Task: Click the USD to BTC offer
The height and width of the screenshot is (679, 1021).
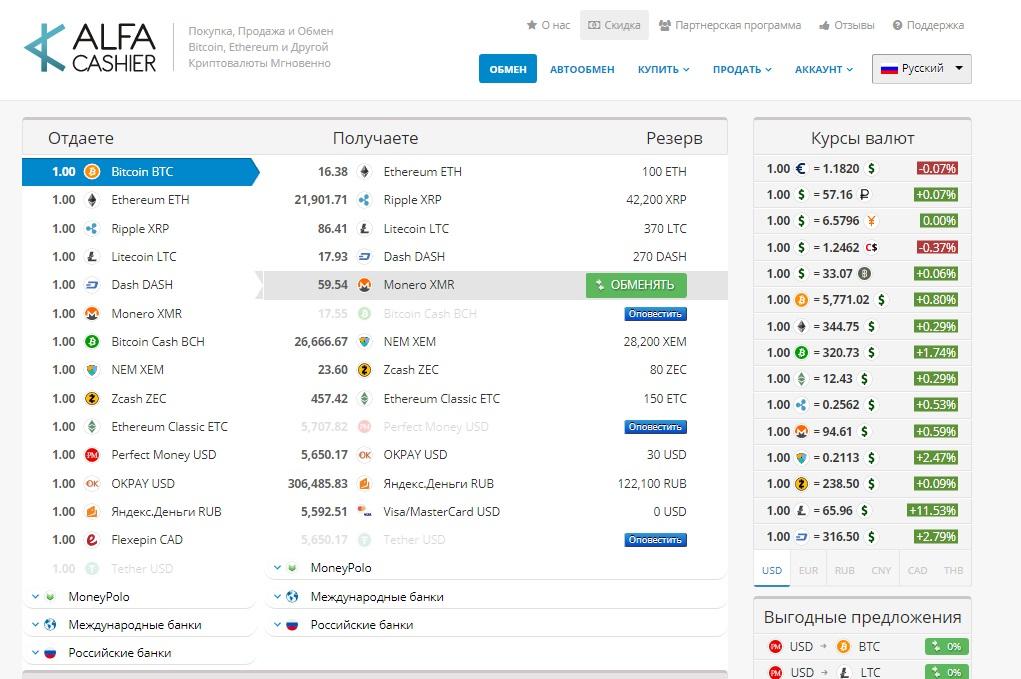Action: [x=862, y=646]
